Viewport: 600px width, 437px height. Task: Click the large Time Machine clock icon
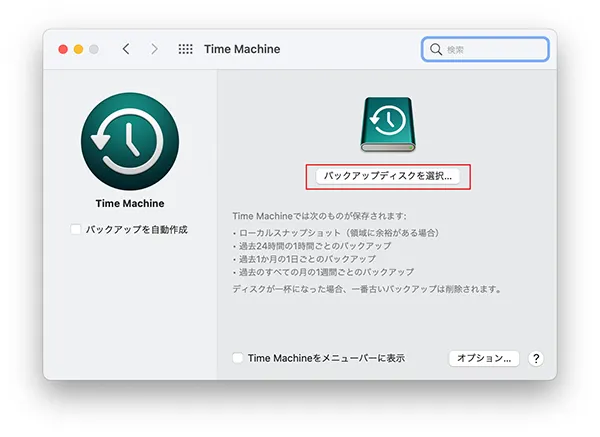pyautogui.click(x=130, y=141)
